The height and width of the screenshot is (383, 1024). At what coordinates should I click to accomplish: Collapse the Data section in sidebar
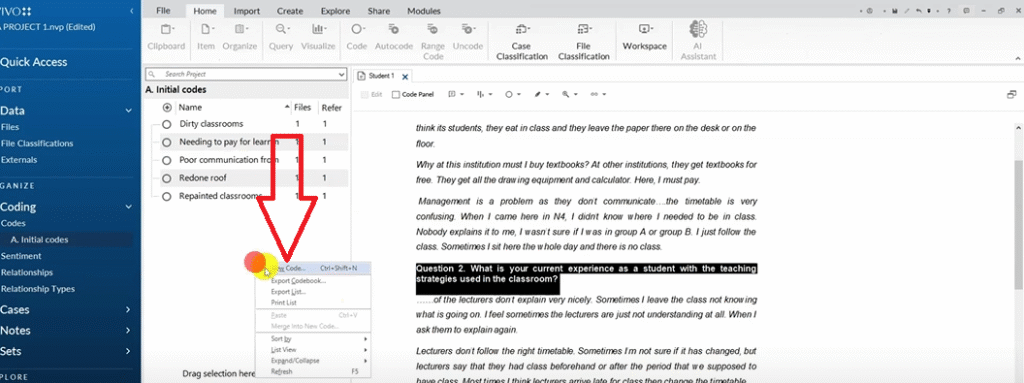129,111
